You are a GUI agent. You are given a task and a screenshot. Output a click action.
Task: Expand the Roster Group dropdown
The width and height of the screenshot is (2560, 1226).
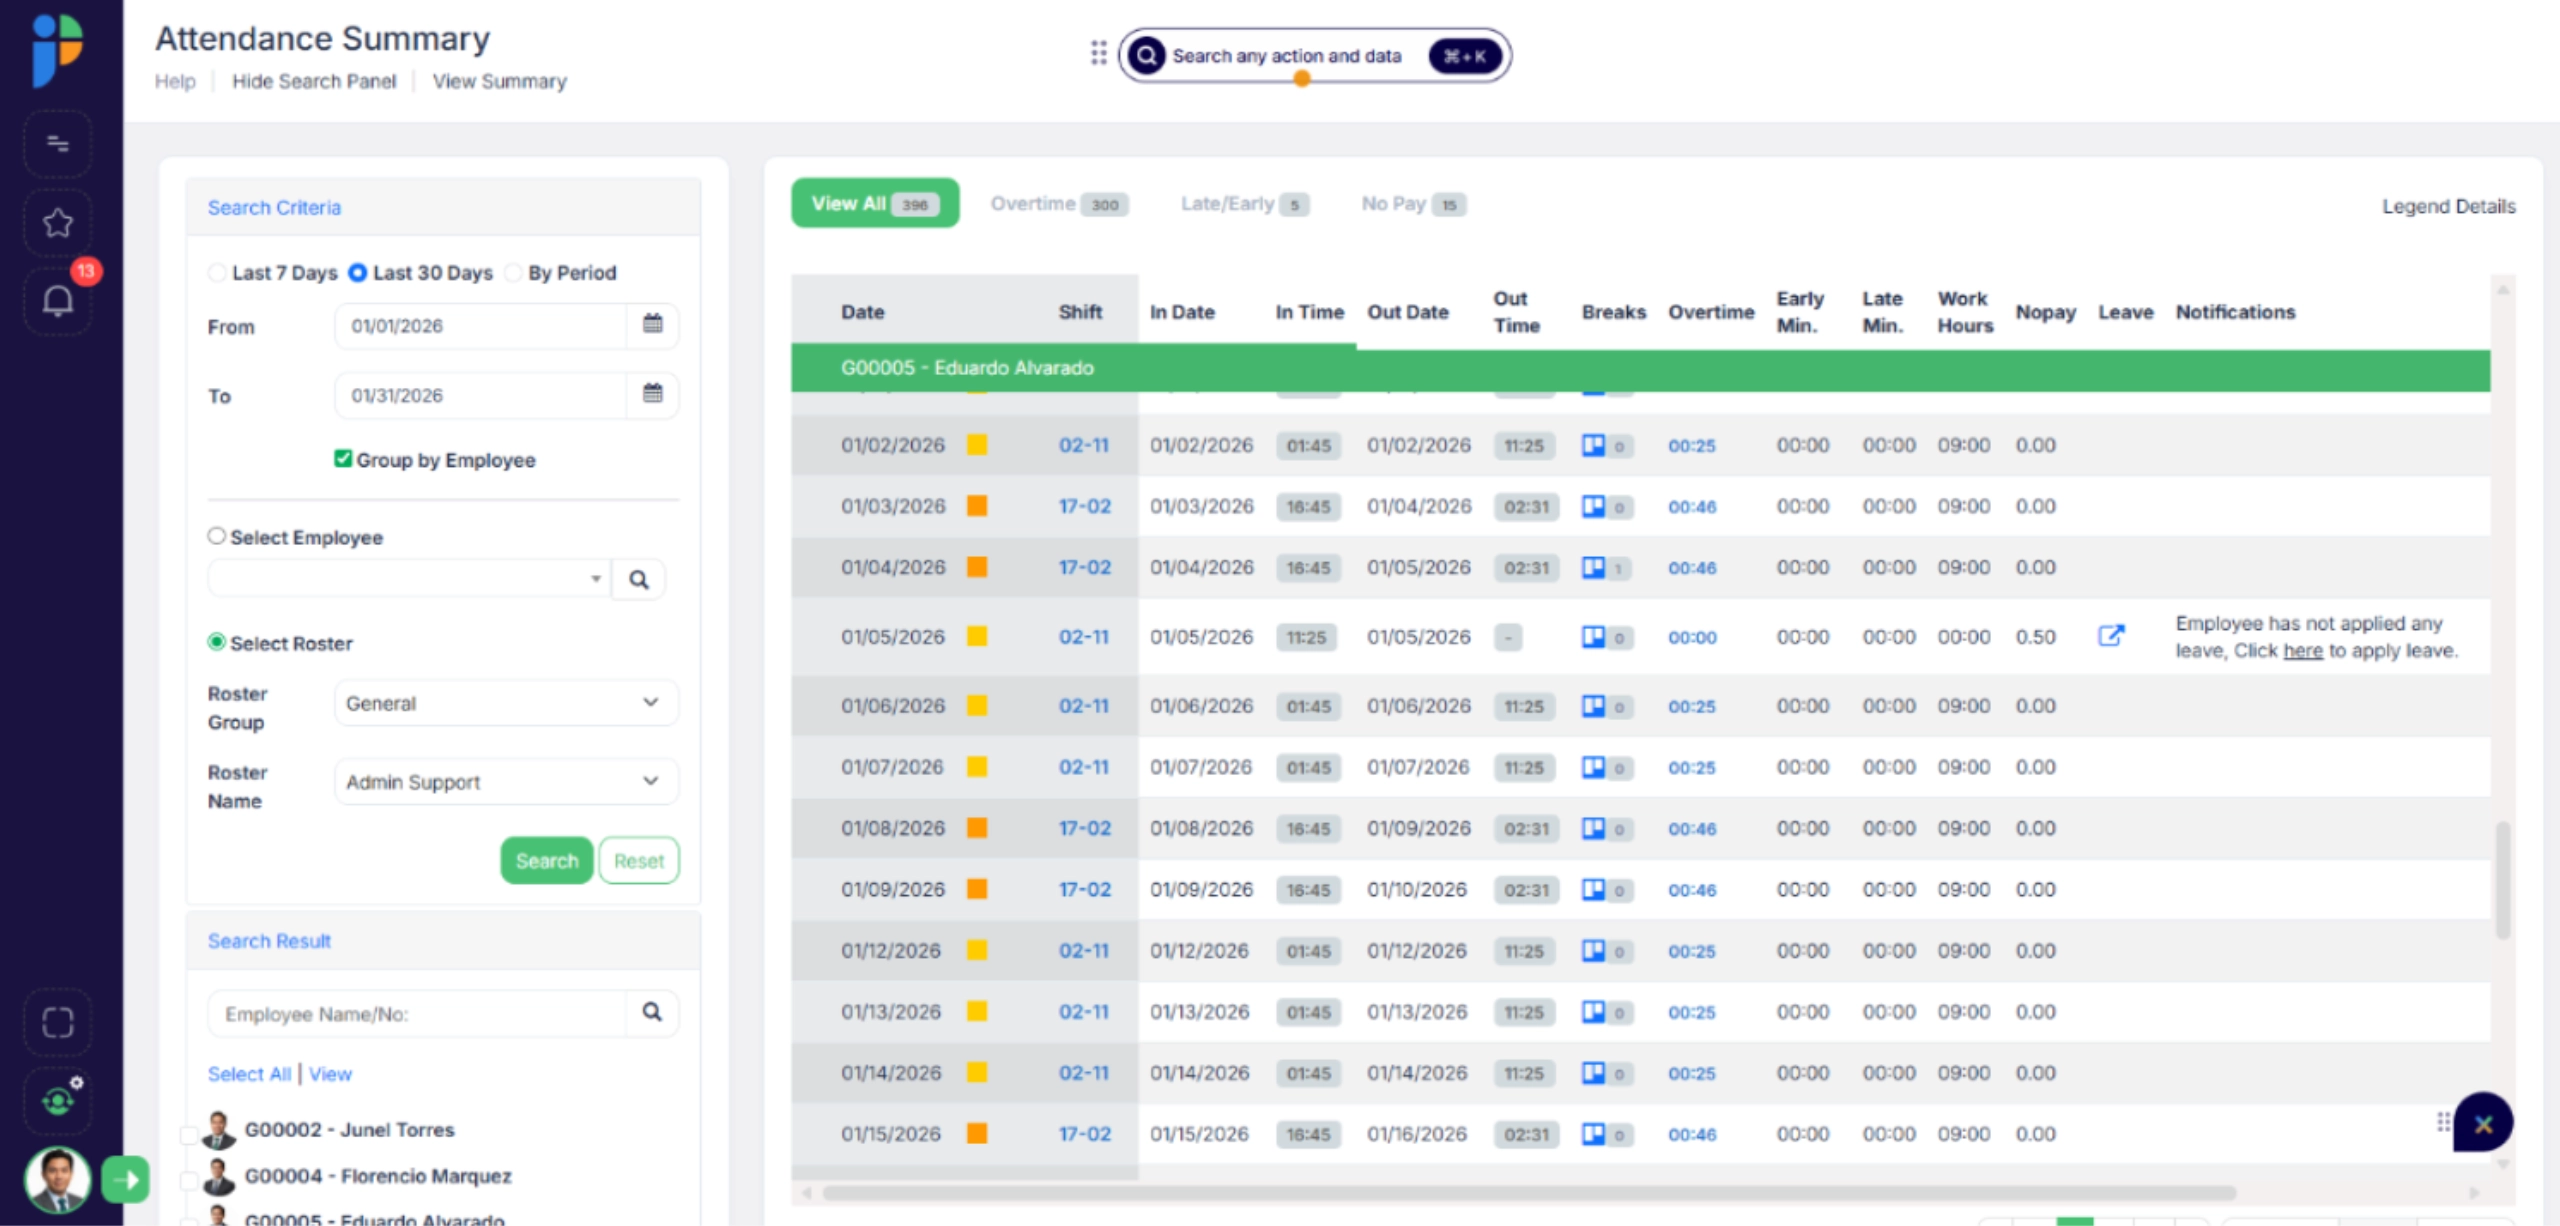click(x=506, y=703)
